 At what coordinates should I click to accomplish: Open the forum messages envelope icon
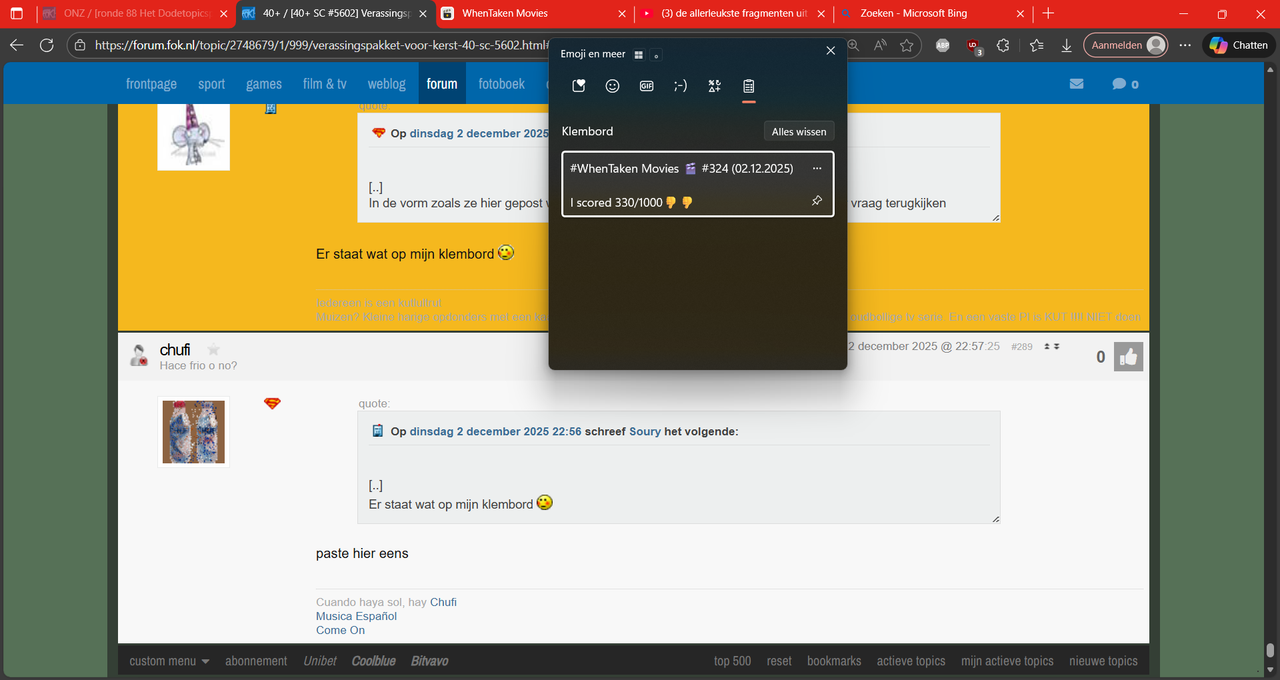click(x=1076, y=84)
